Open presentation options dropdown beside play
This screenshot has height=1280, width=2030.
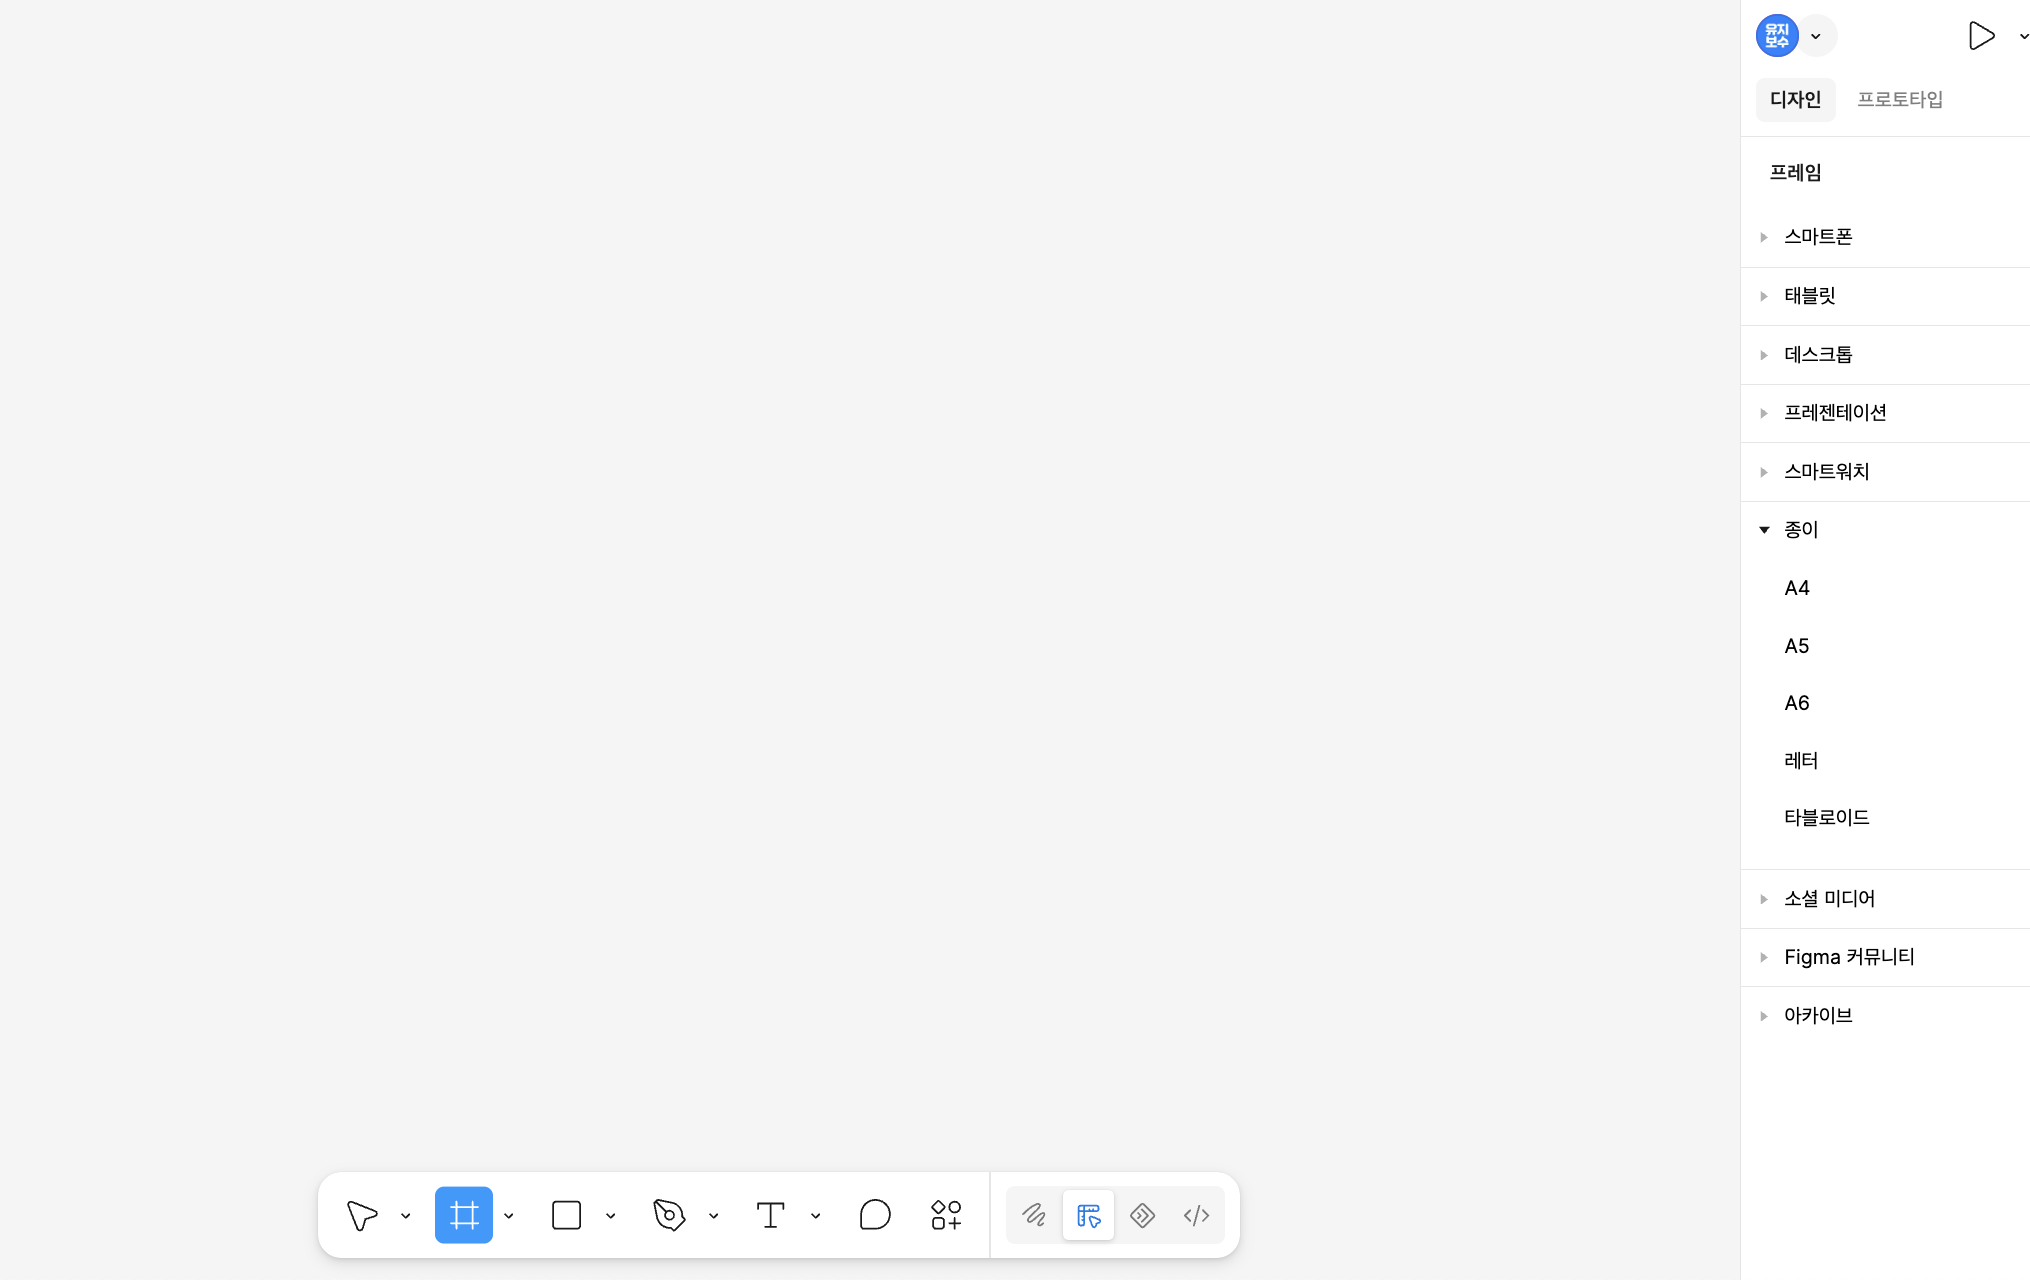click(x=2023, y=36)
